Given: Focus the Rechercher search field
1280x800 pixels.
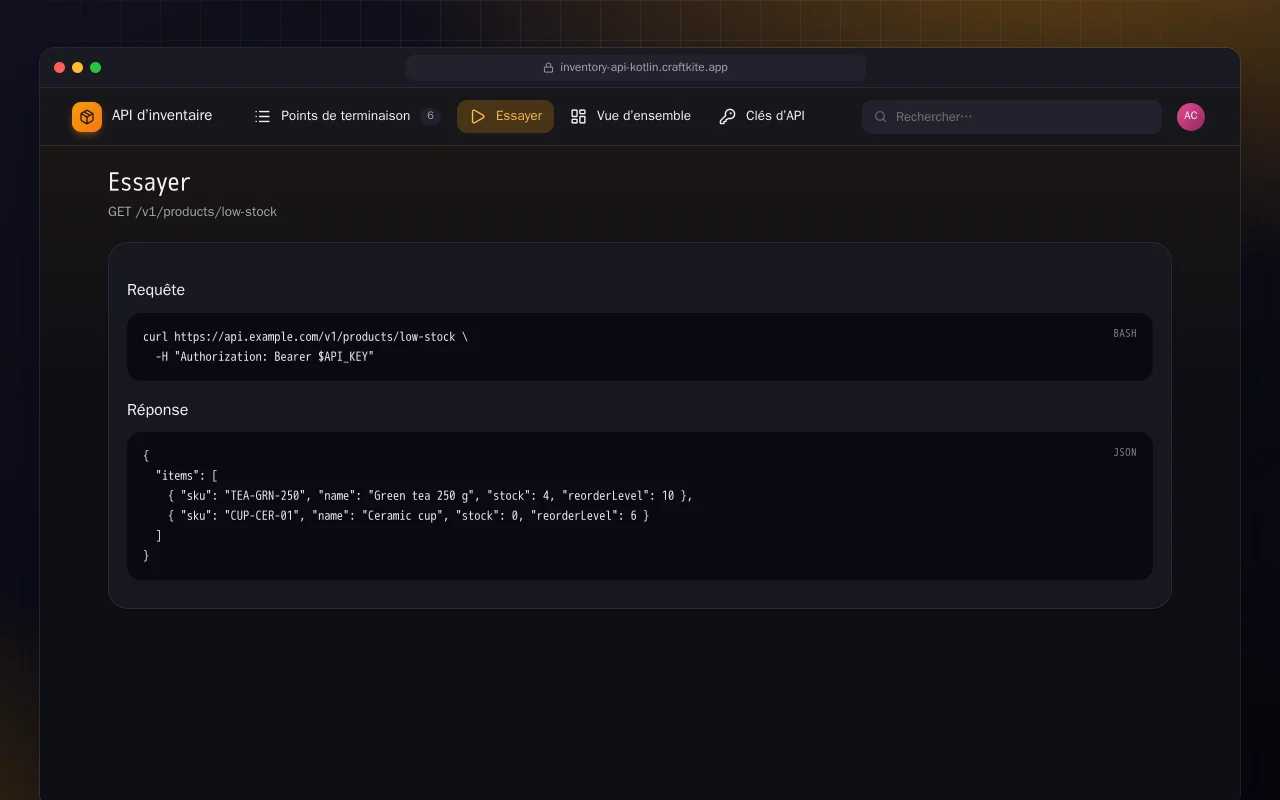Looking at the screenshot, I should [x=1012, y=117].
